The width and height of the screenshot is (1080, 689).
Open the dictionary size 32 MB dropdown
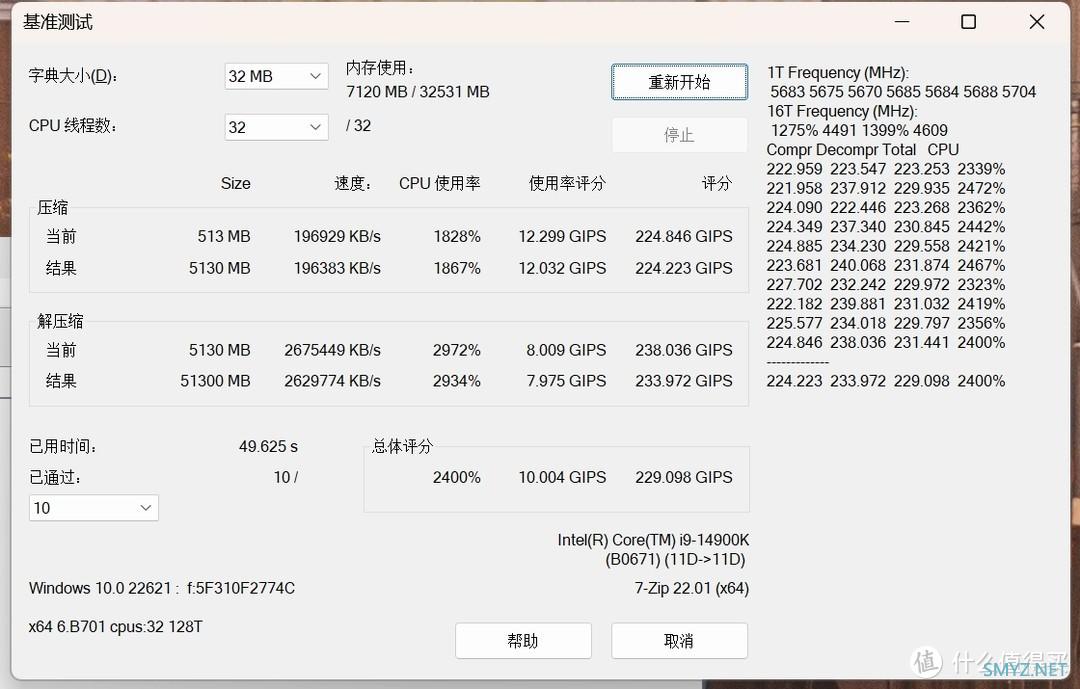tap(276, 76)
